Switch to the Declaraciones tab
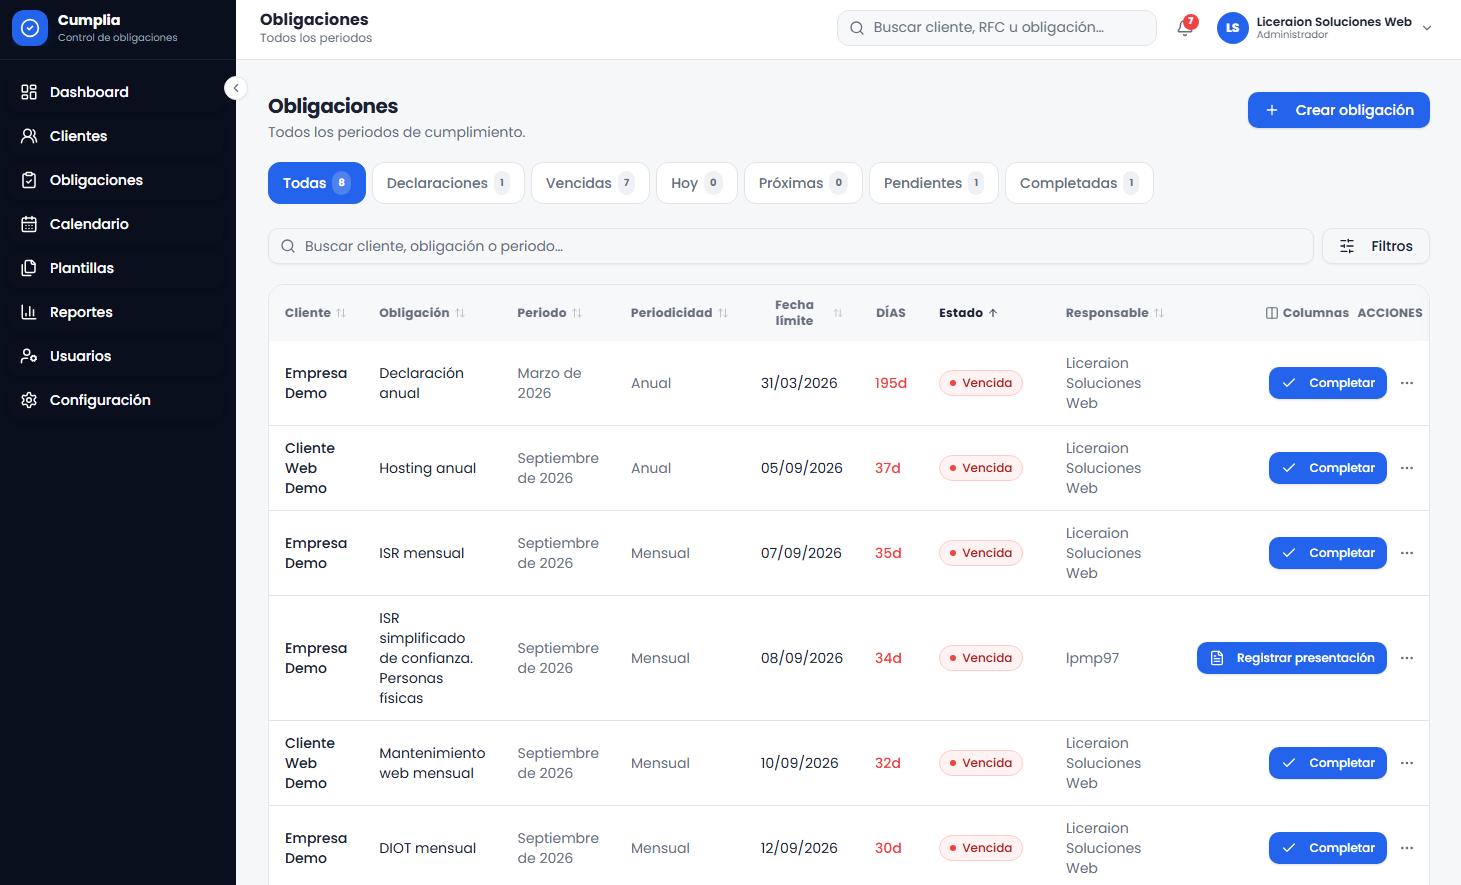Screen dimensions: 1461x885 click(448, 183)
